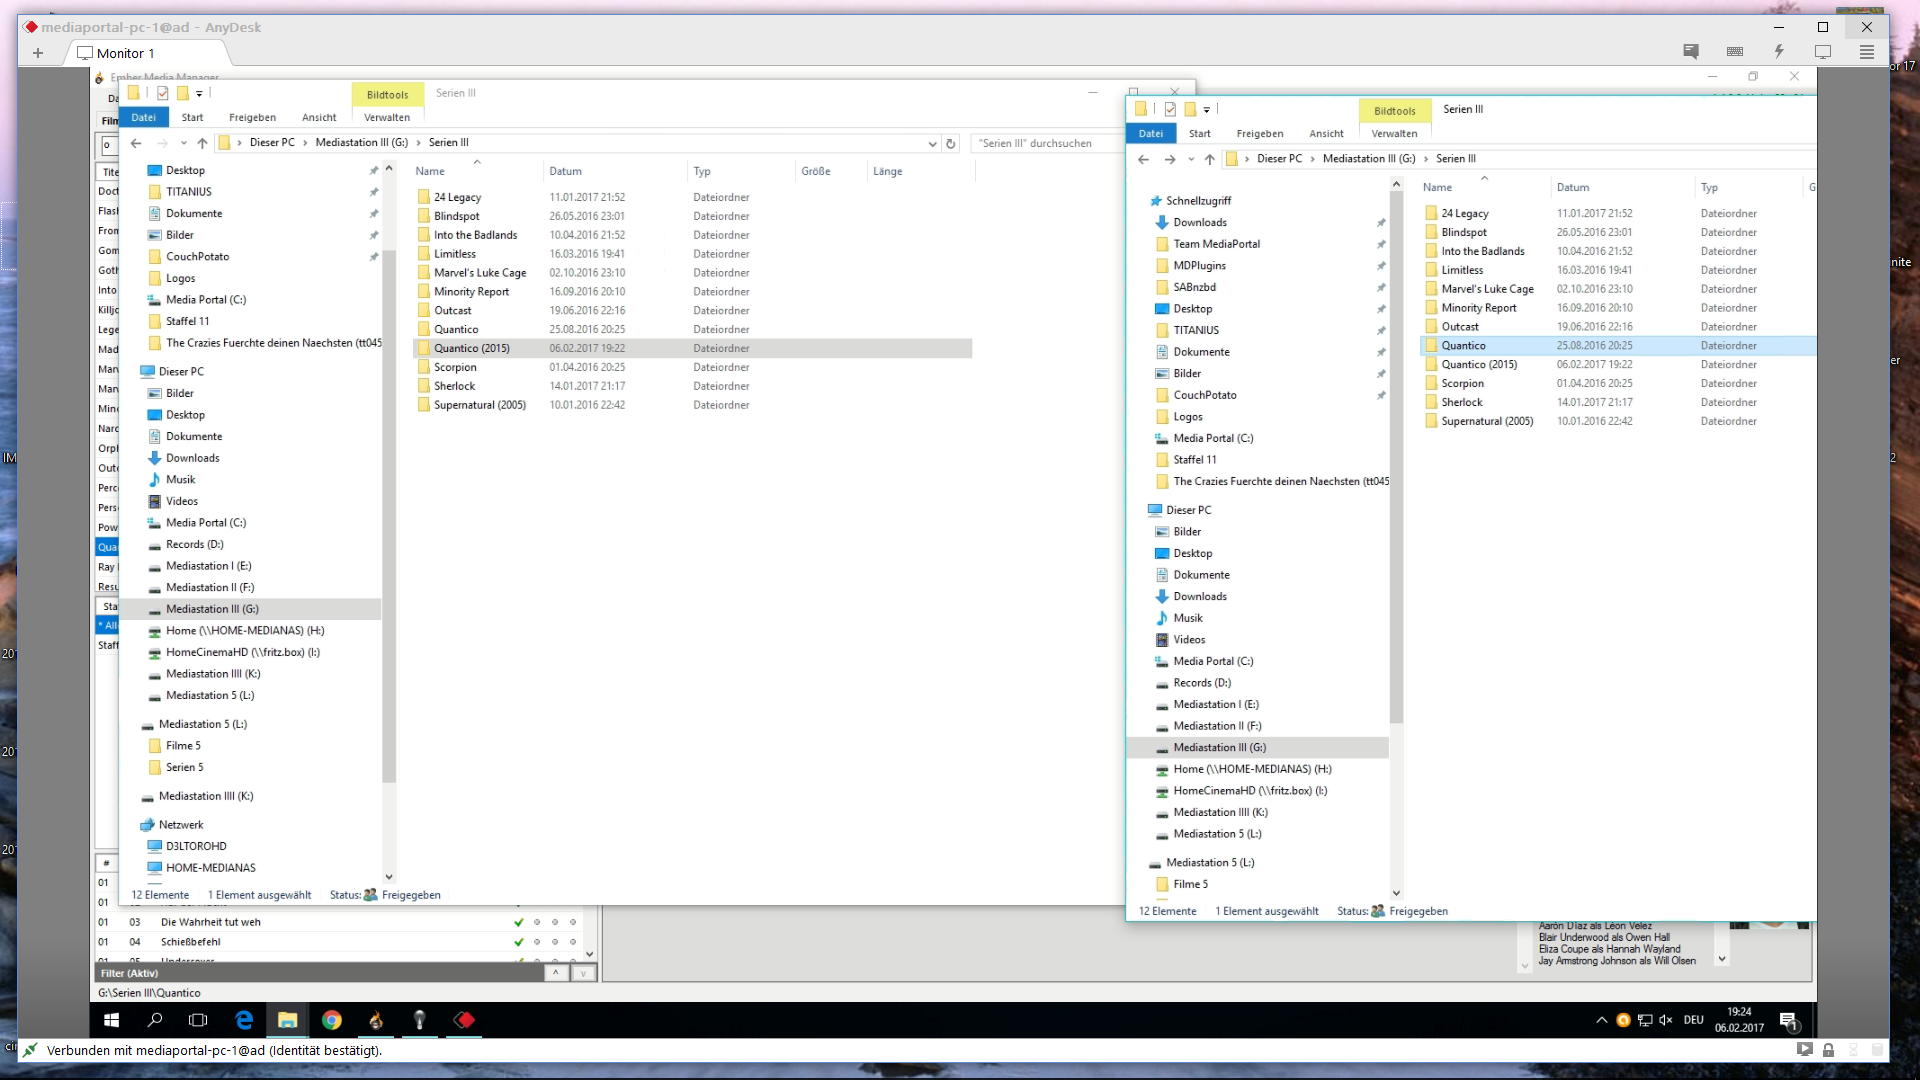
Task: Open File Explorer taskbar icon
Action: 288,1020
